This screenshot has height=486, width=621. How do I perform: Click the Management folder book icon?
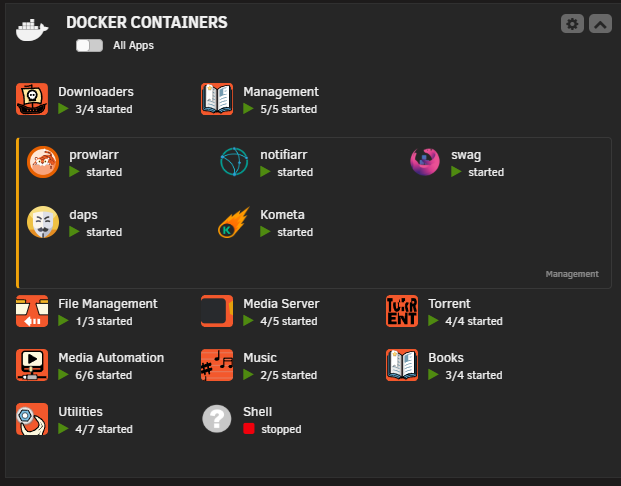point(217,99)
